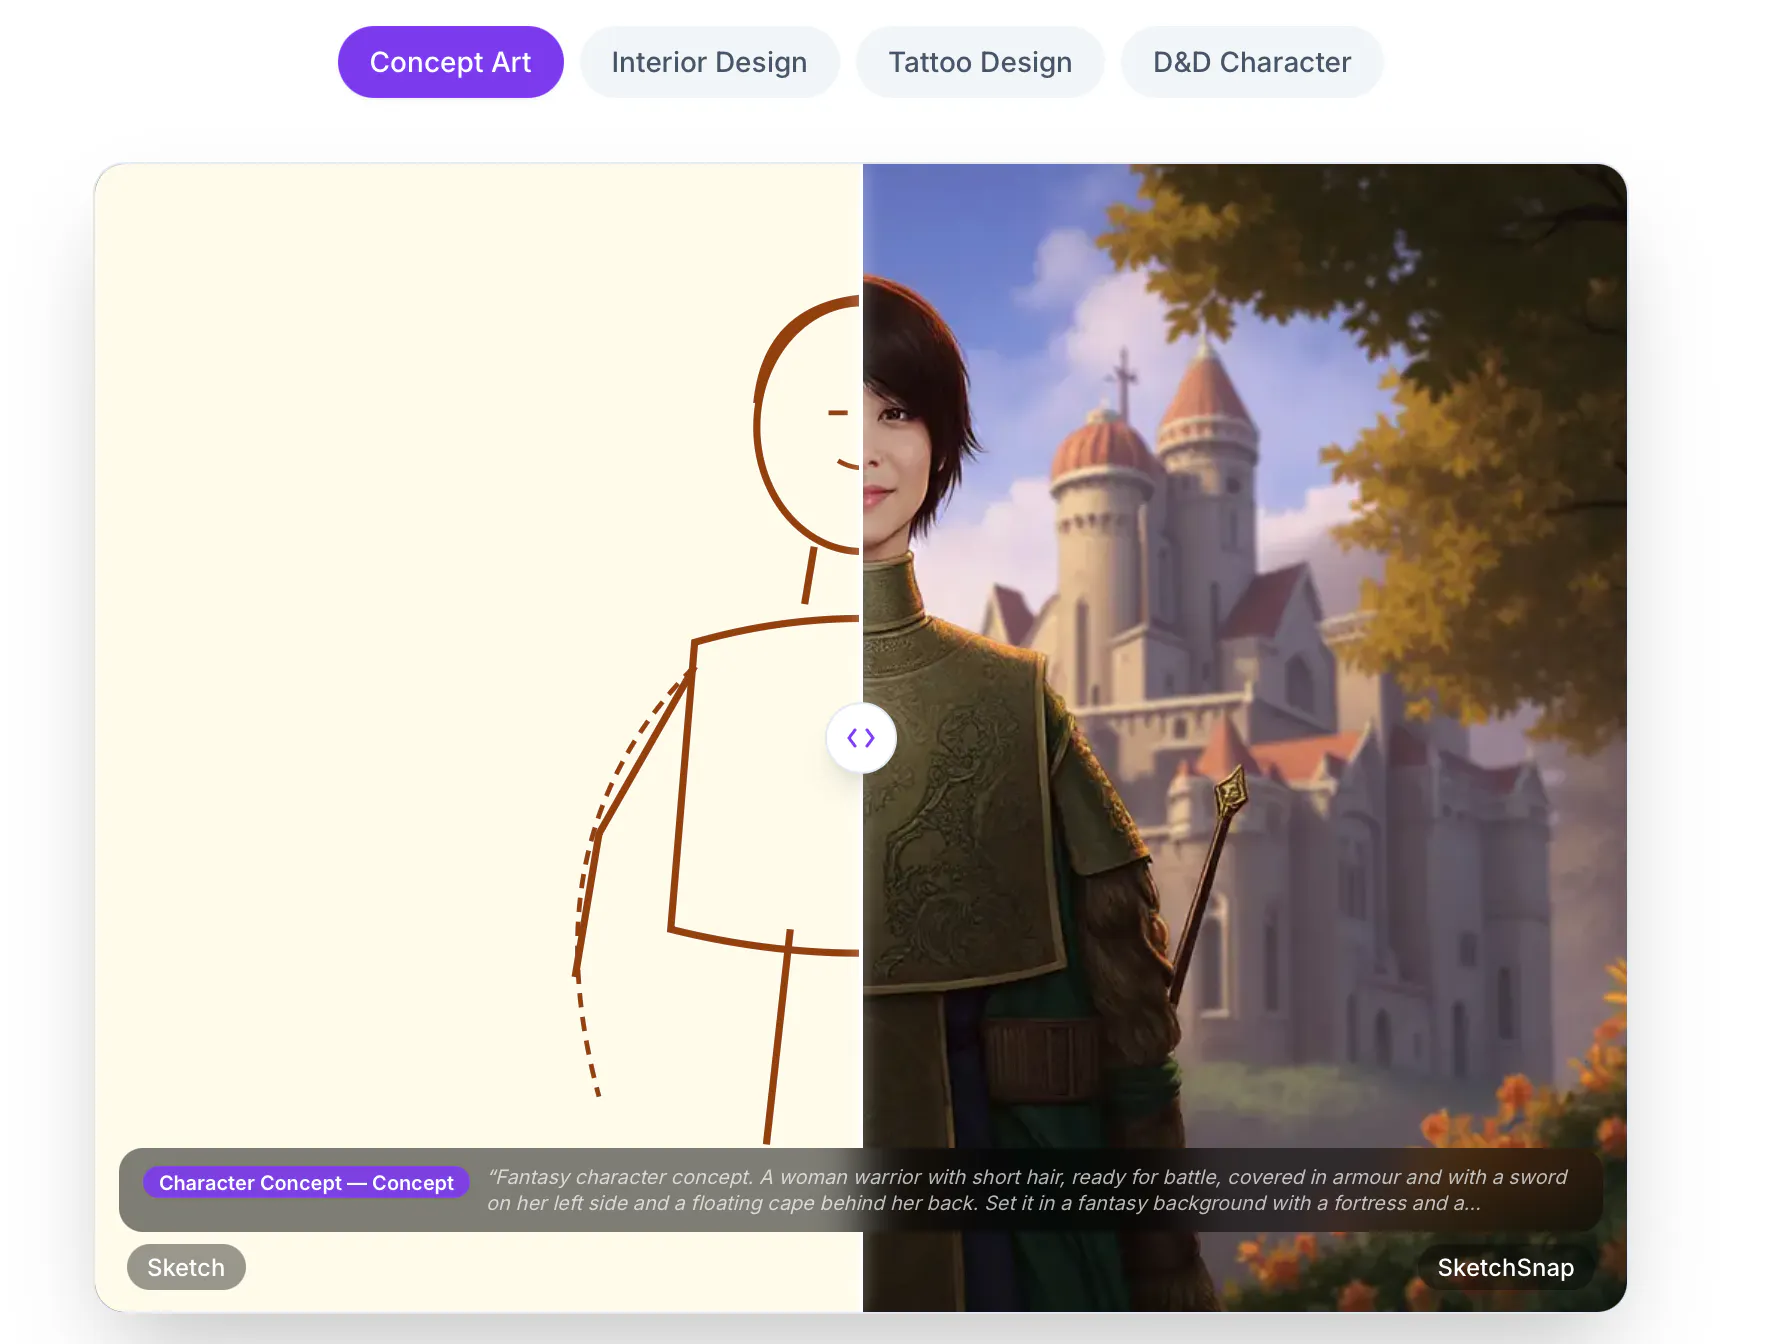This screenshot has height=1344, width=1772.
Task: Click the fantasy character prompt description text
Action: 1027,1190
